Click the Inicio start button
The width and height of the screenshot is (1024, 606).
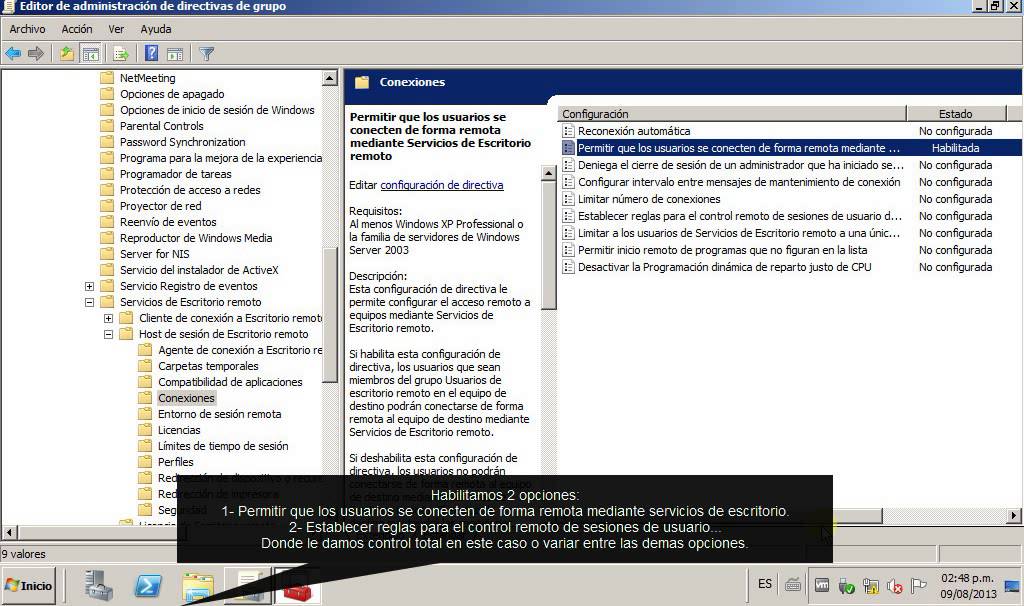(29, 586)
